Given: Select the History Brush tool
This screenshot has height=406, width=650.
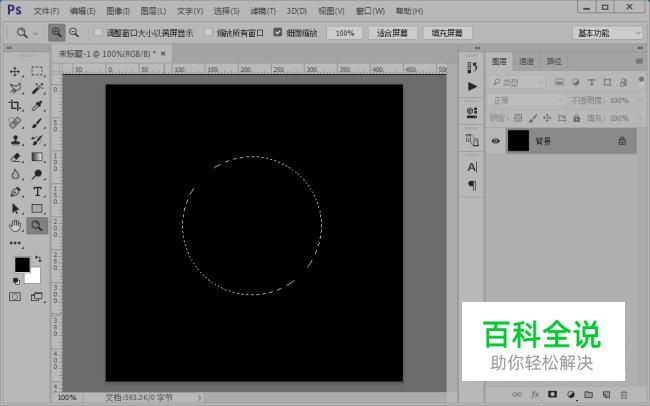Looking at the screenshot, I should pos(37,140).
